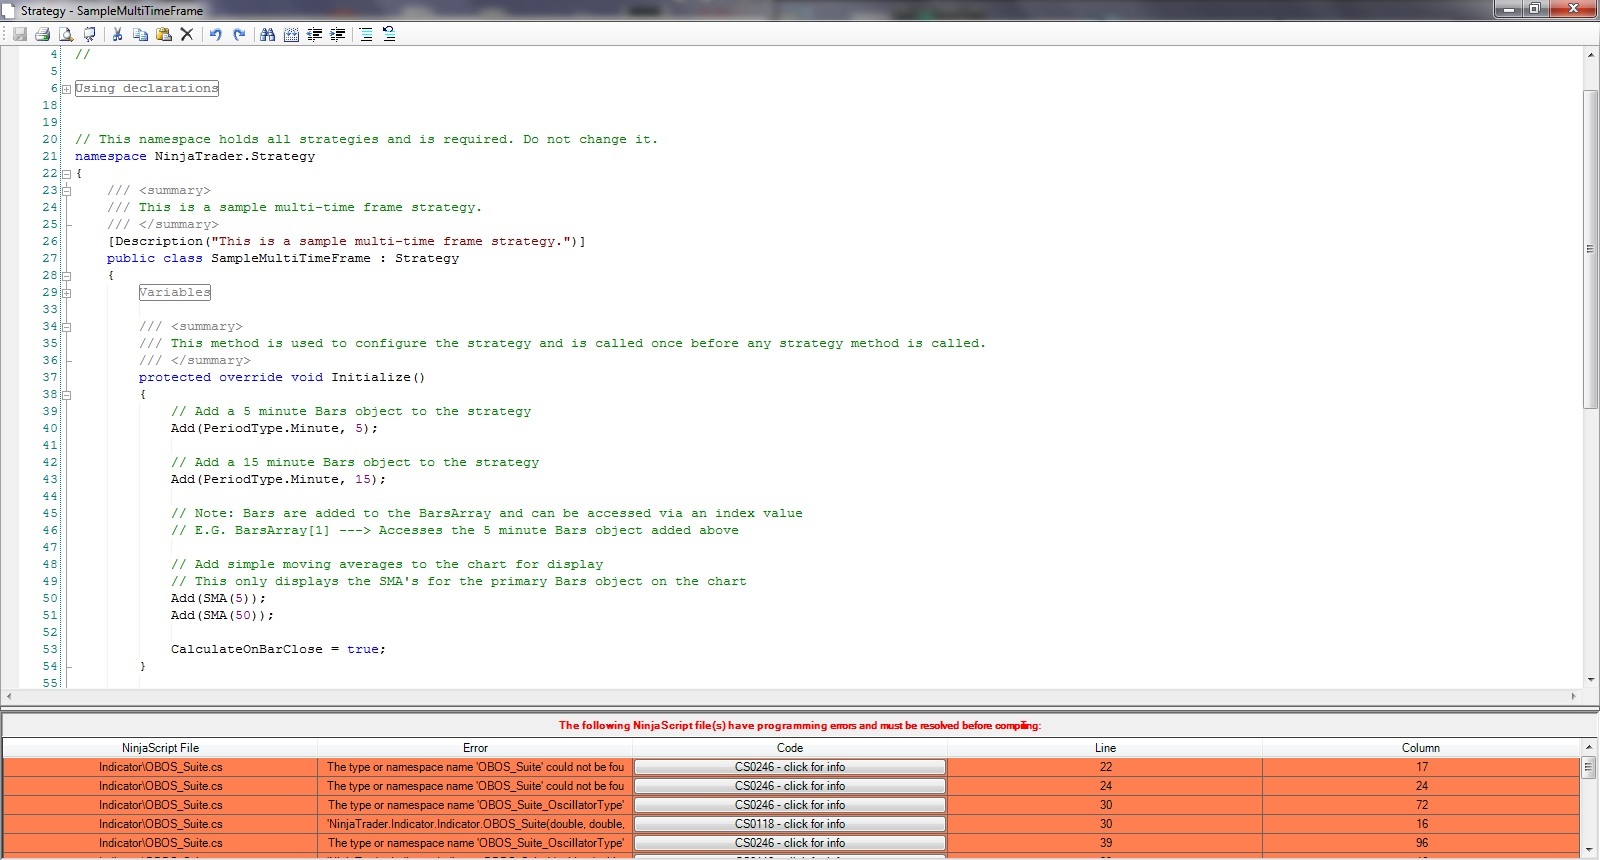
Task: Click the error list scrollbar thumb
Action: [1588, 767]
